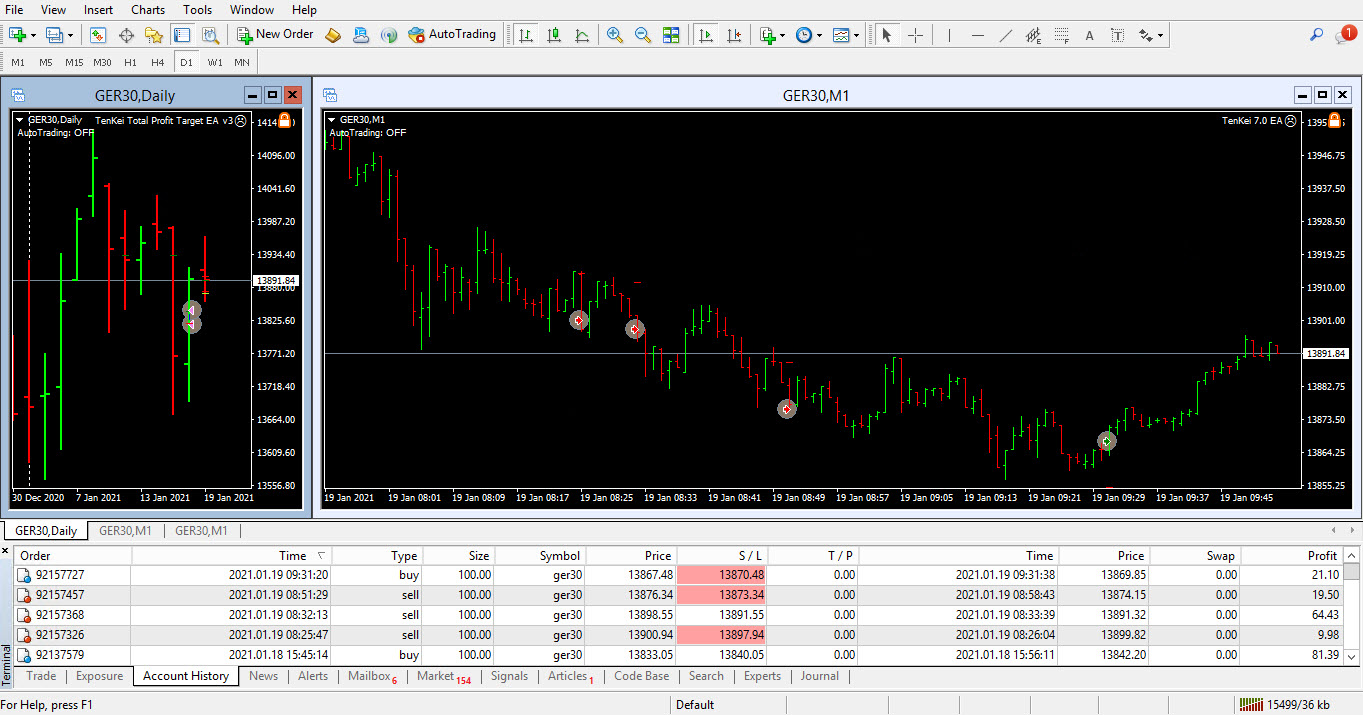Select the Fibonacci Retracement tool
The image size is (1363, 715).
click(1061, 35)
